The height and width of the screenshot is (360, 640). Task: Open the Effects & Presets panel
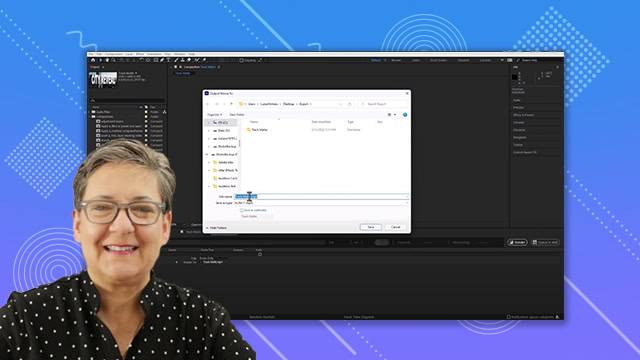click(x=523, y=115)
